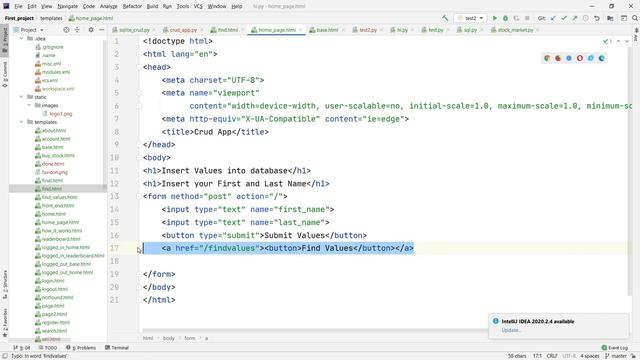Click the UTF-8 encoding setting

coord(569,356)
